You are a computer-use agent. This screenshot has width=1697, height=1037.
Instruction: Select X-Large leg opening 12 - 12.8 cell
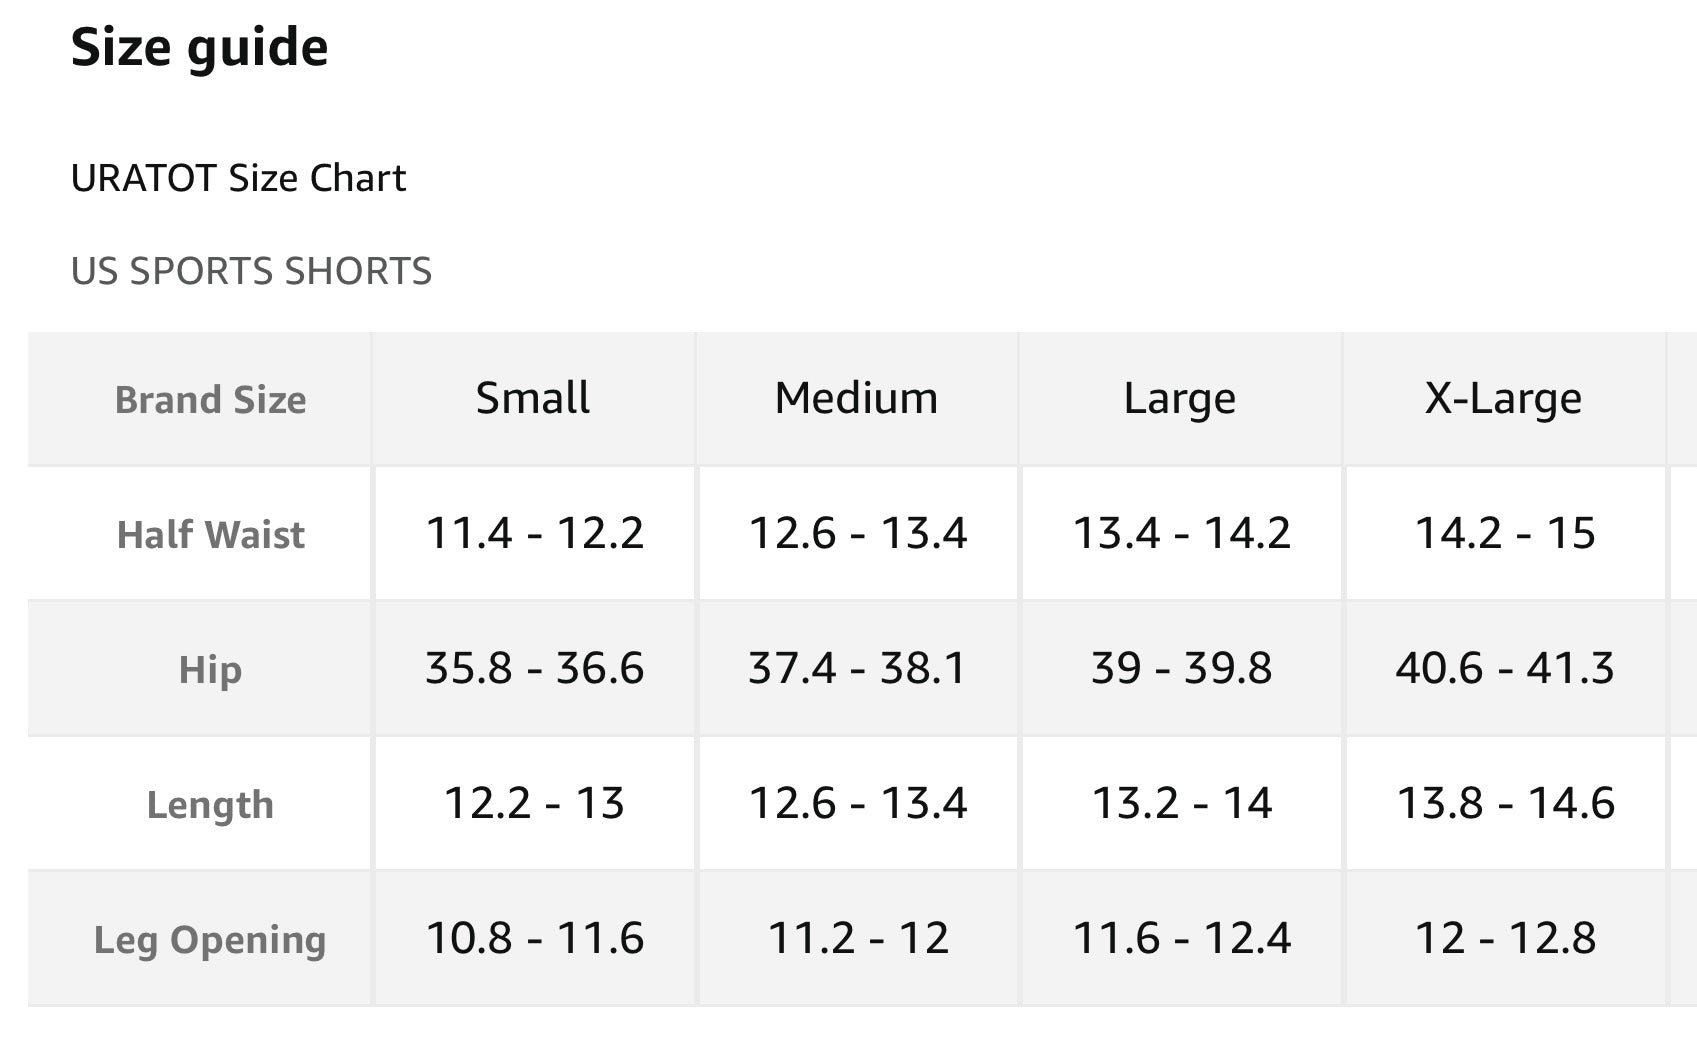pos(1504,938)
